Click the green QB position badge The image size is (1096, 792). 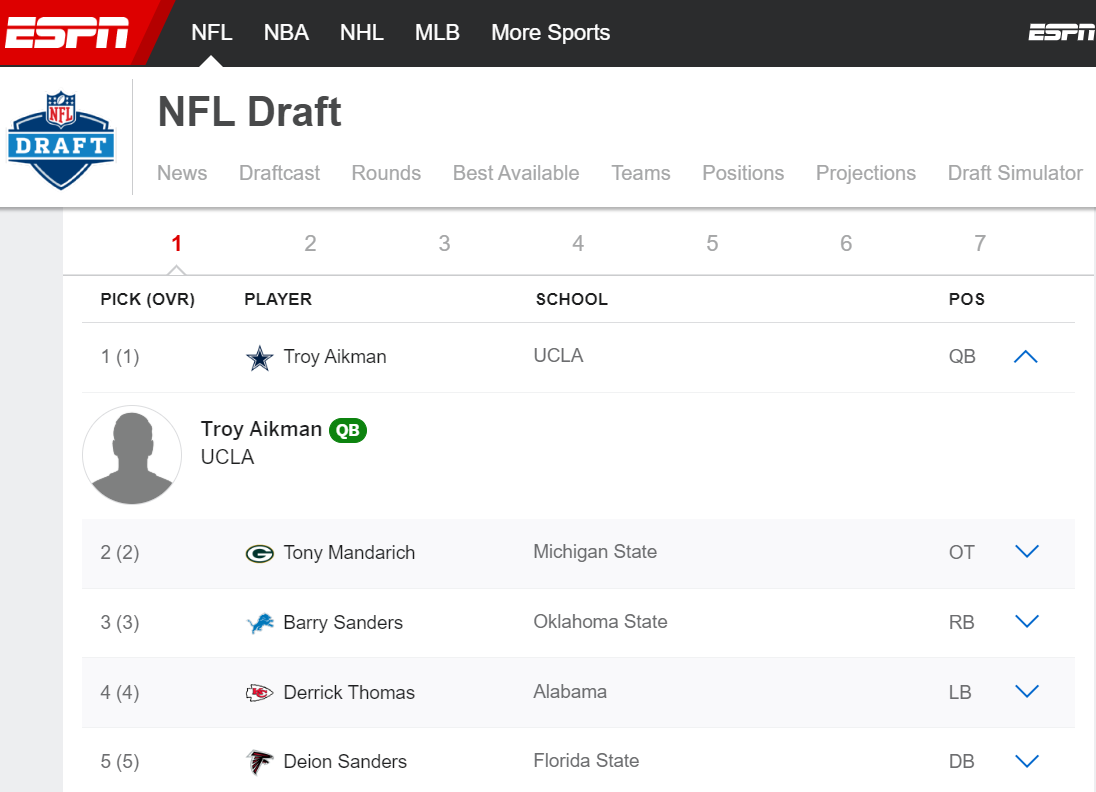[x=349, y=430]
